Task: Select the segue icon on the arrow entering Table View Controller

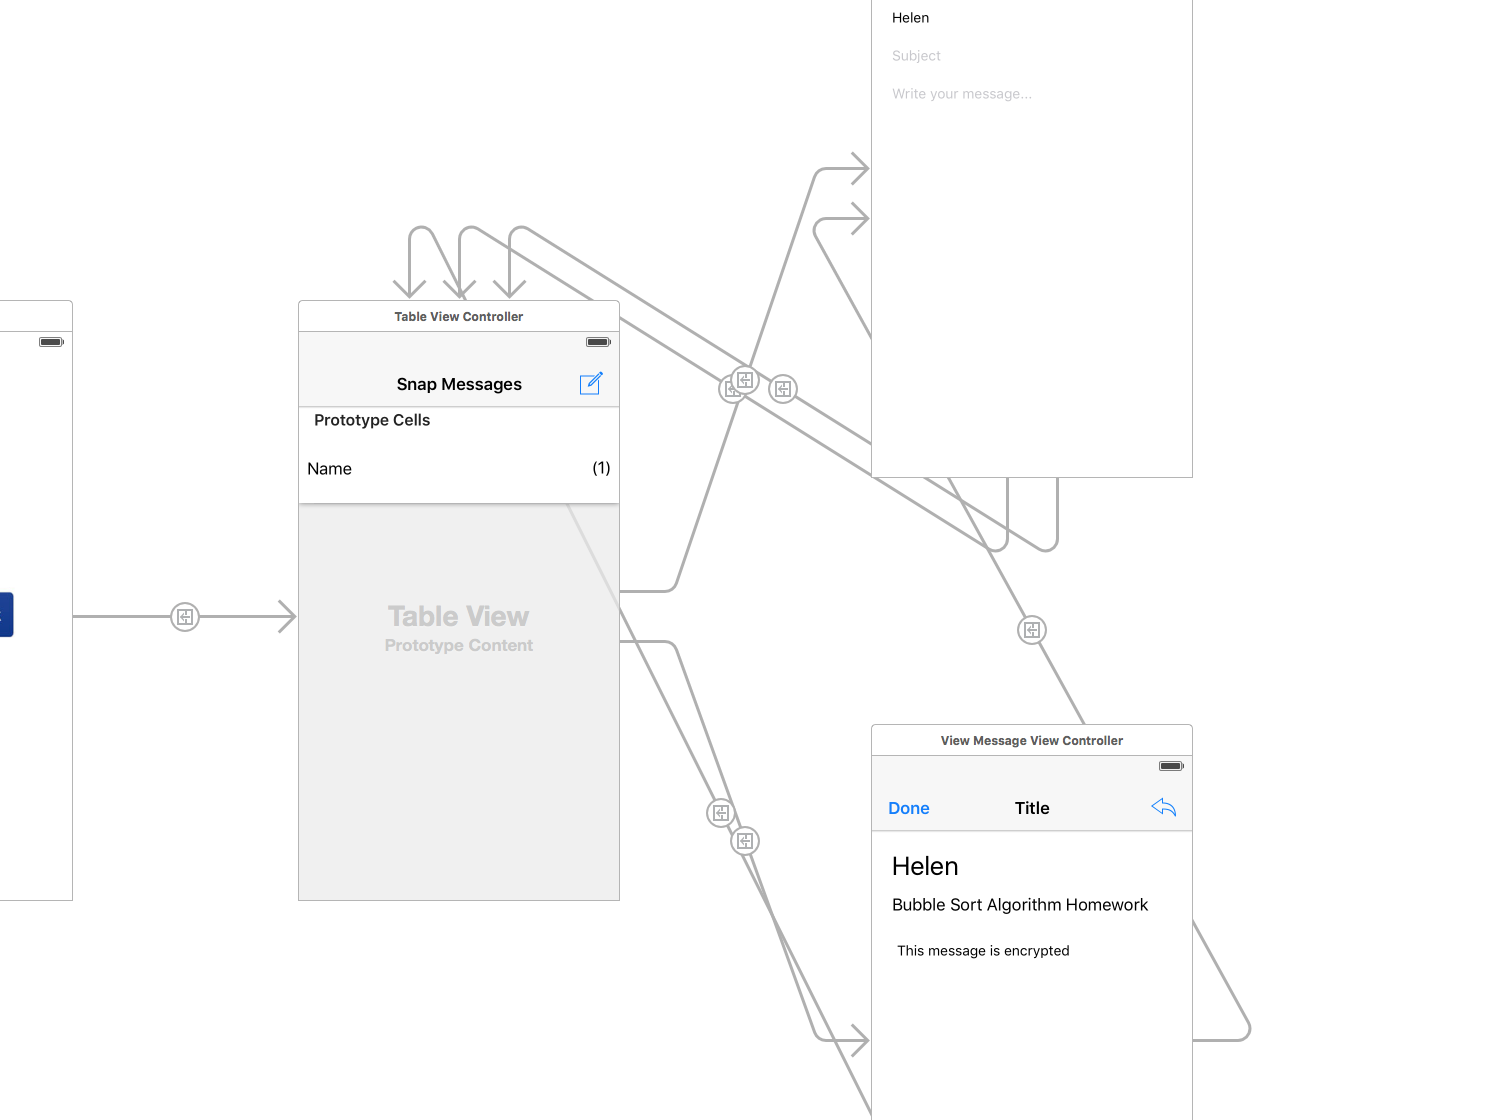Action: 185,617
